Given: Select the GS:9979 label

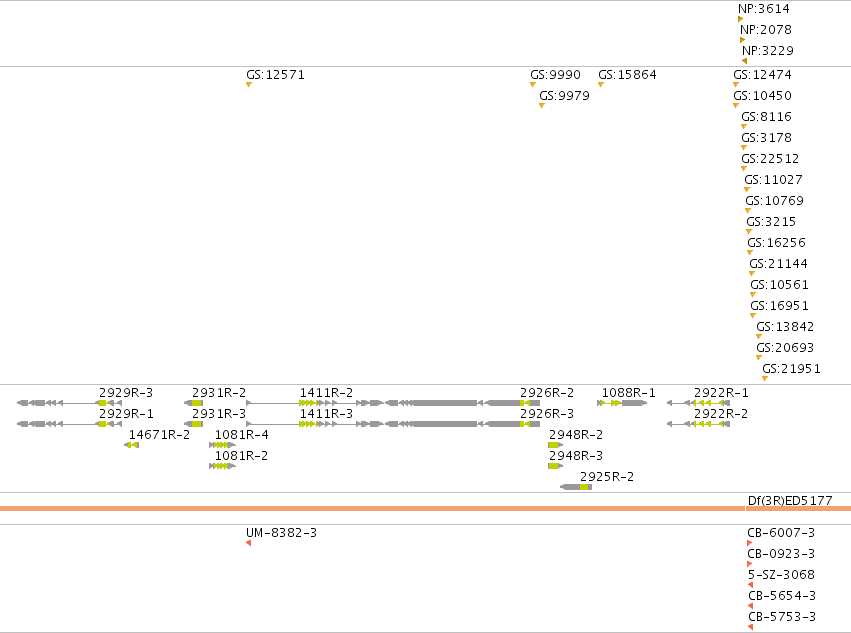Looking at the screenshot, I should click(x=564, y=96).
